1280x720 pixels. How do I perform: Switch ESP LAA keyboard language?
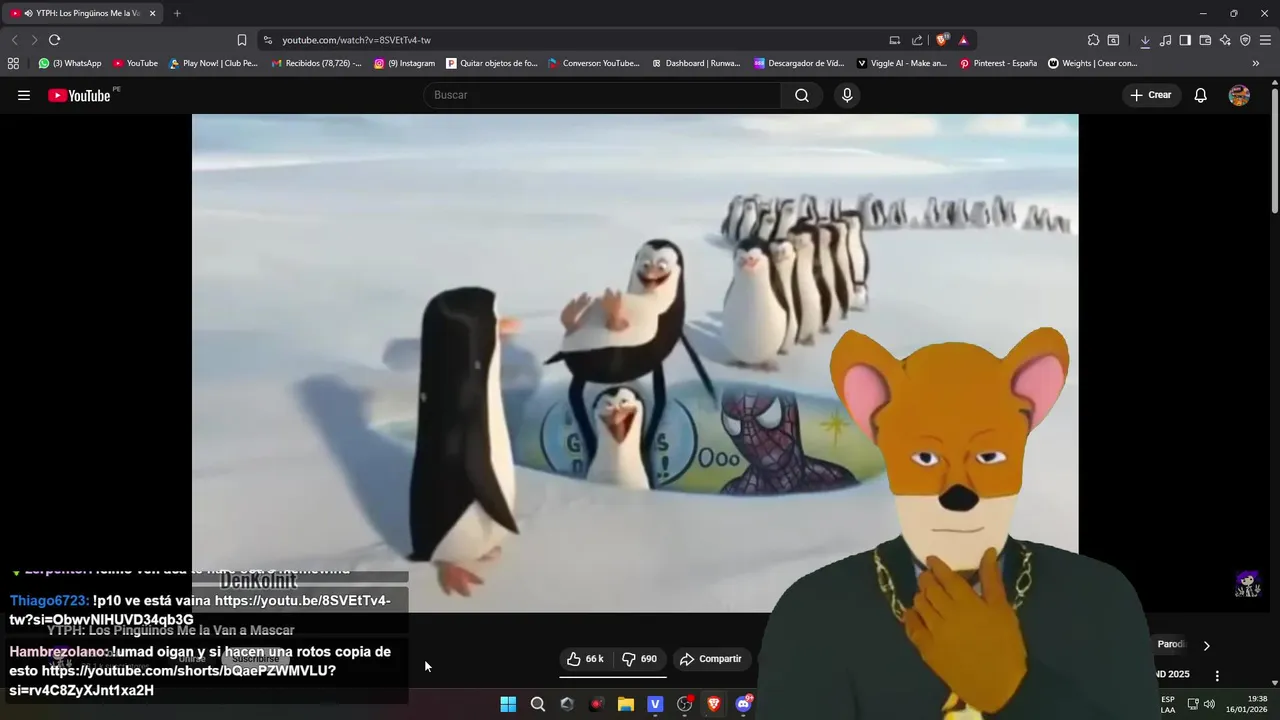click(1168, 704)
